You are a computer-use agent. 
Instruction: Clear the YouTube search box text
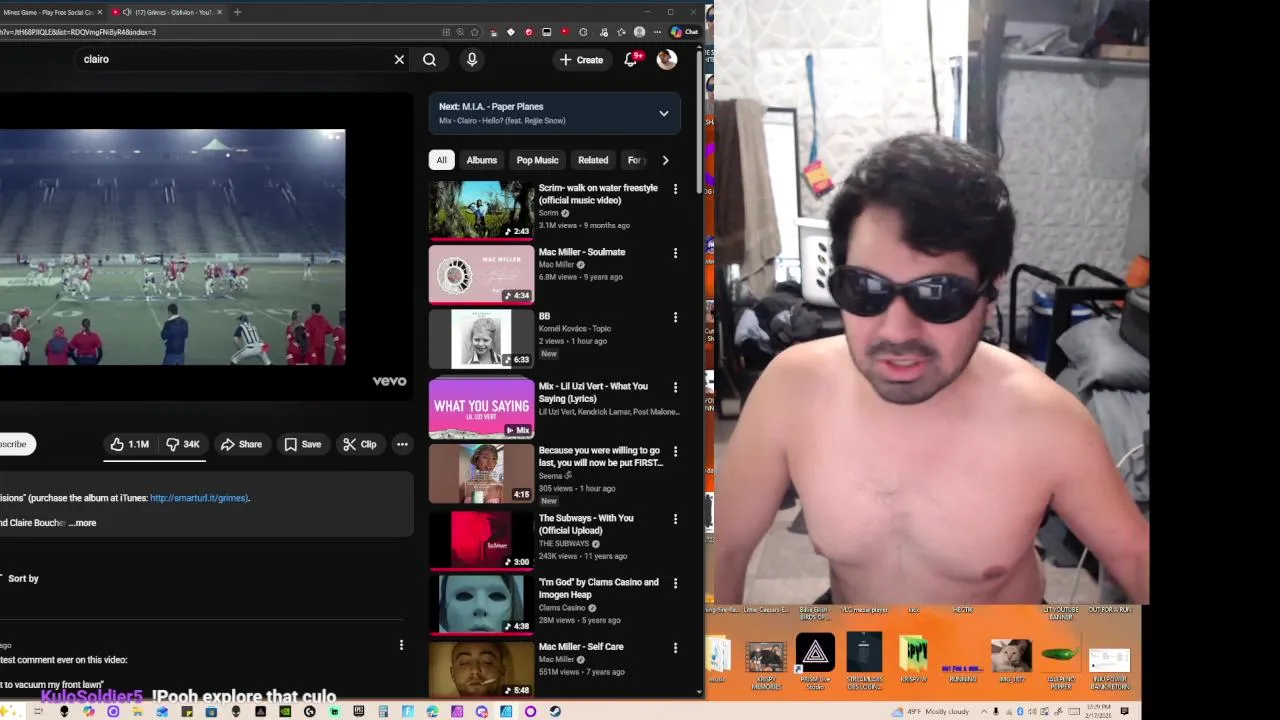click(x=399, y=59)
